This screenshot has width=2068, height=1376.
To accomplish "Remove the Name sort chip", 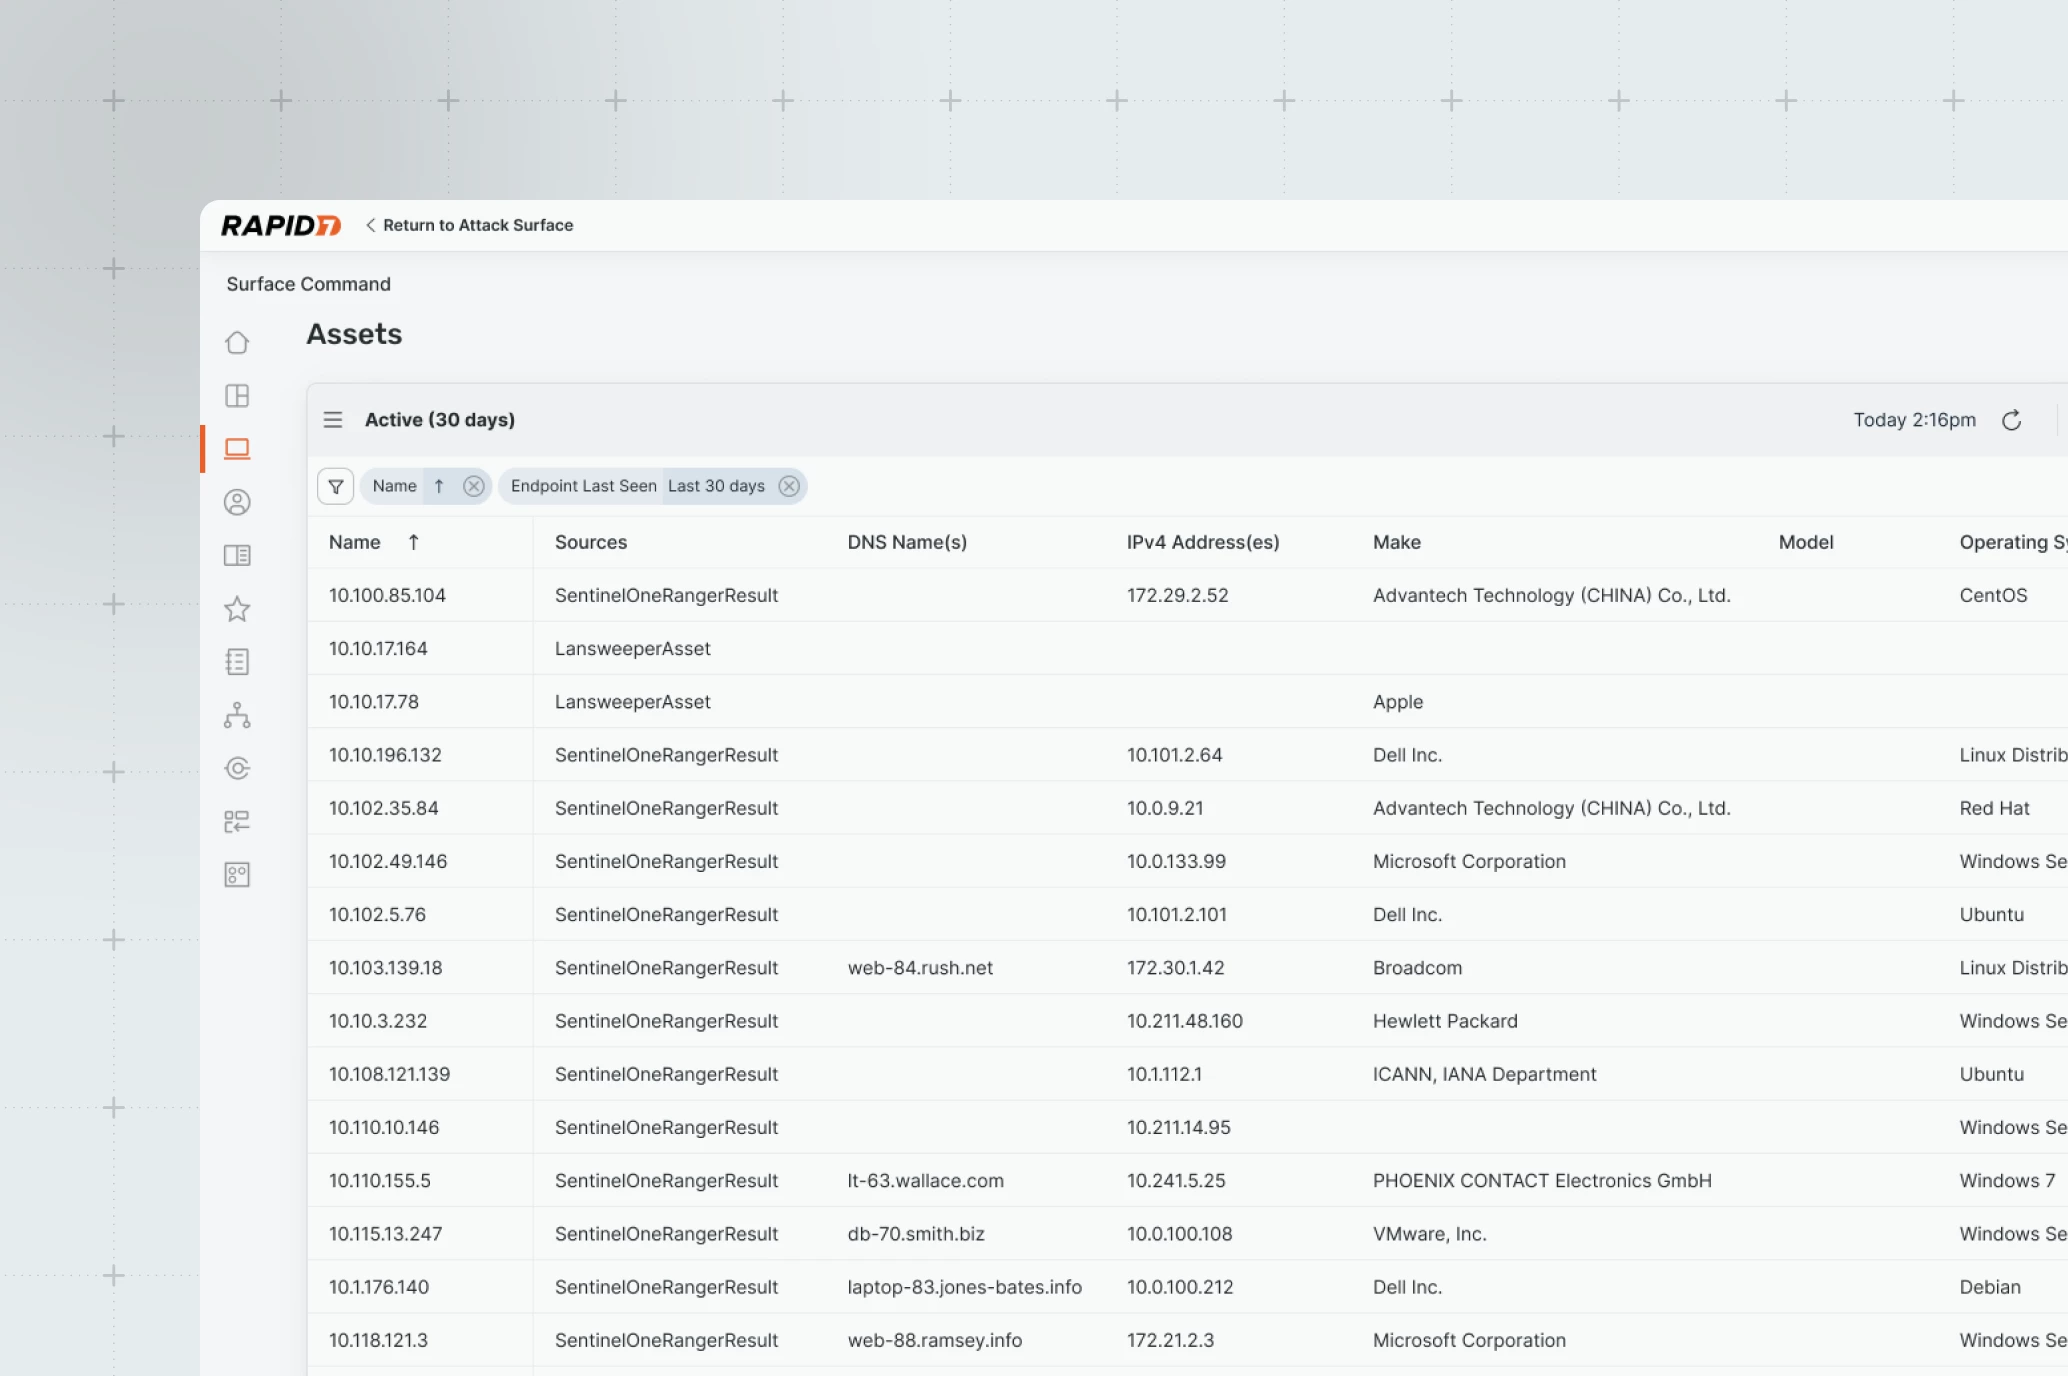I will tap(474, 486).
